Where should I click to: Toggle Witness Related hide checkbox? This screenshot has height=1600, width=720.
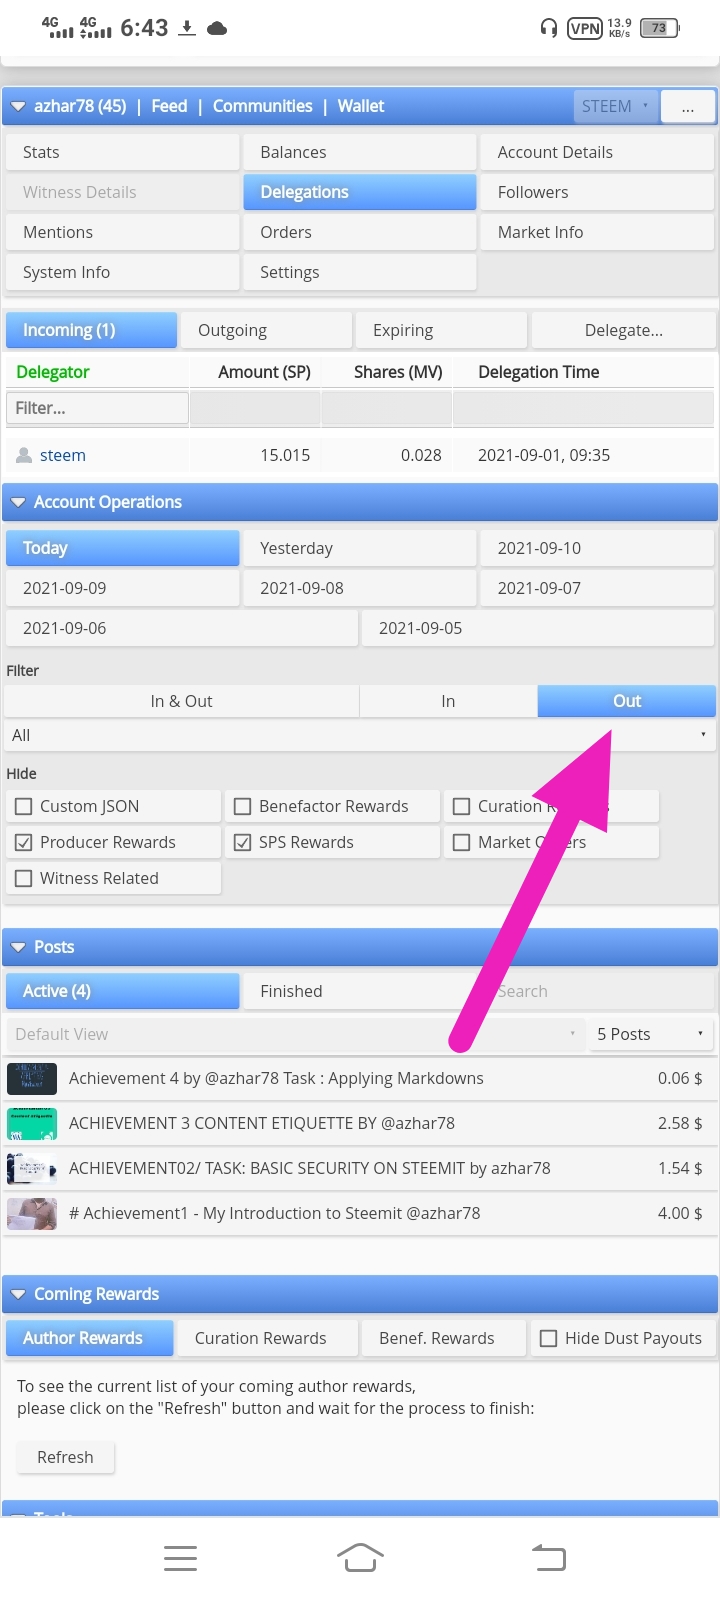pyautogui.click(x=24, y=878)
